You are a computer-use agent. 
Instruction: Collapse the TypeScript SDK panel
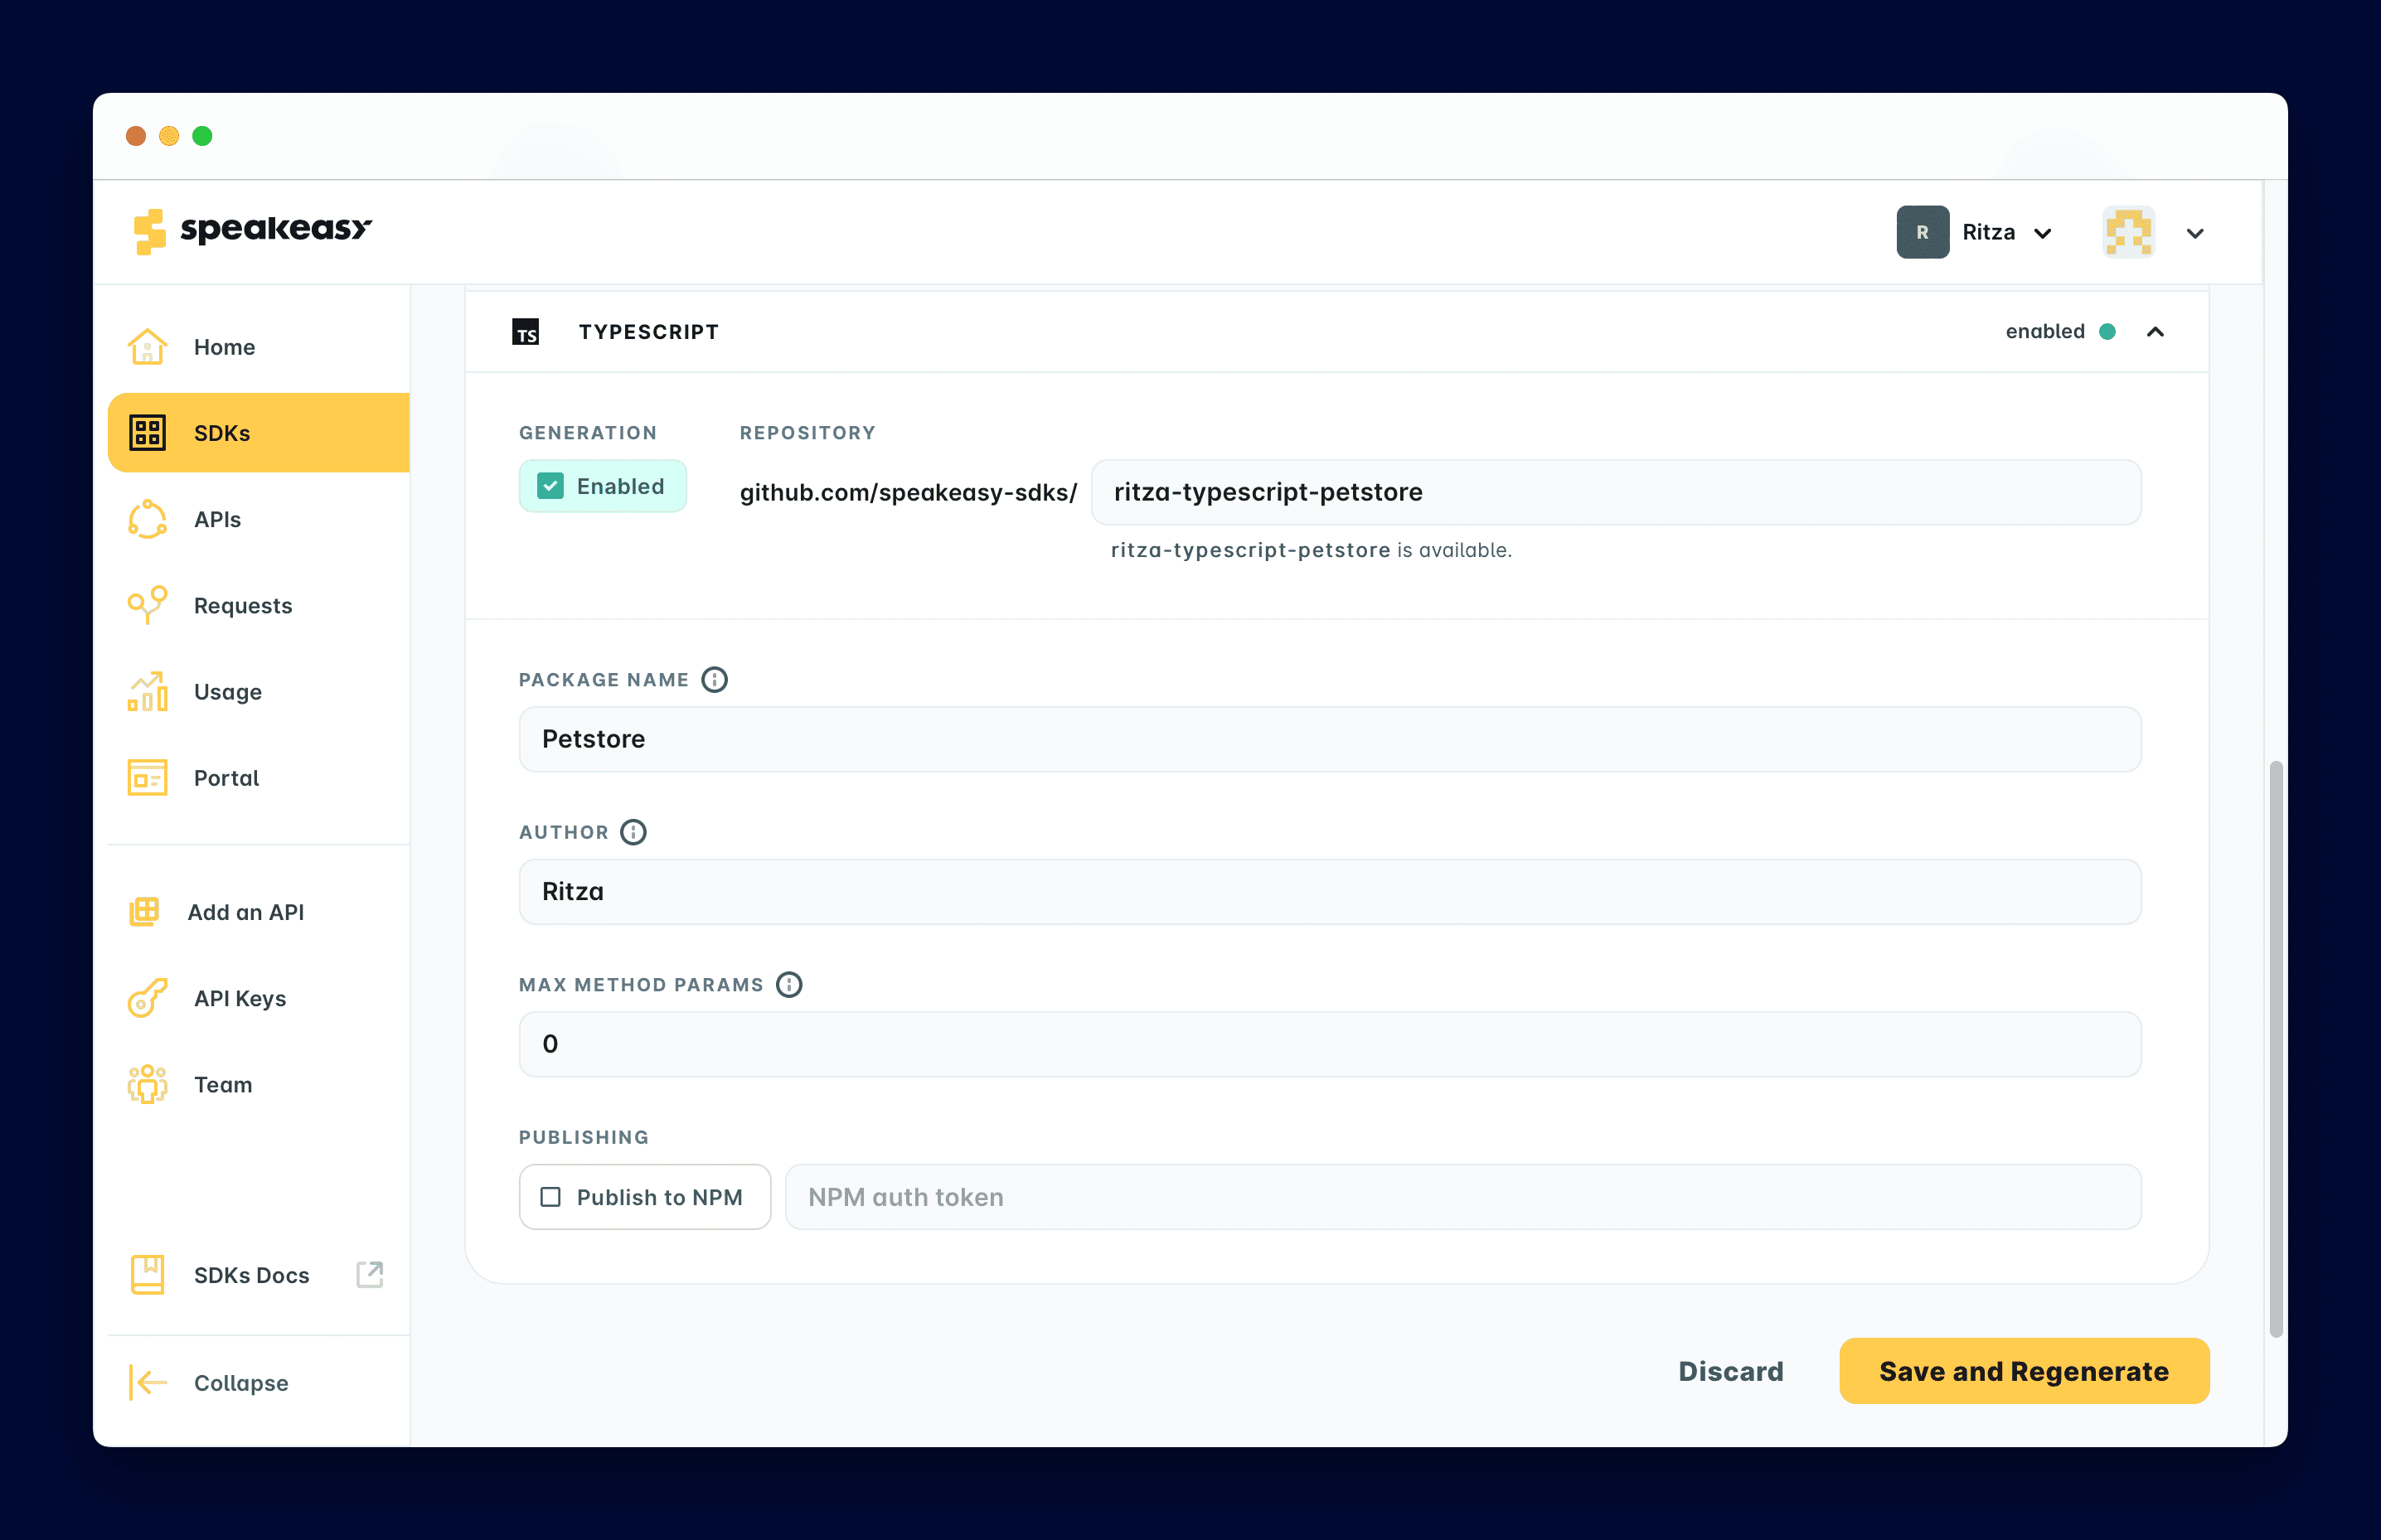pos(2157,330)
